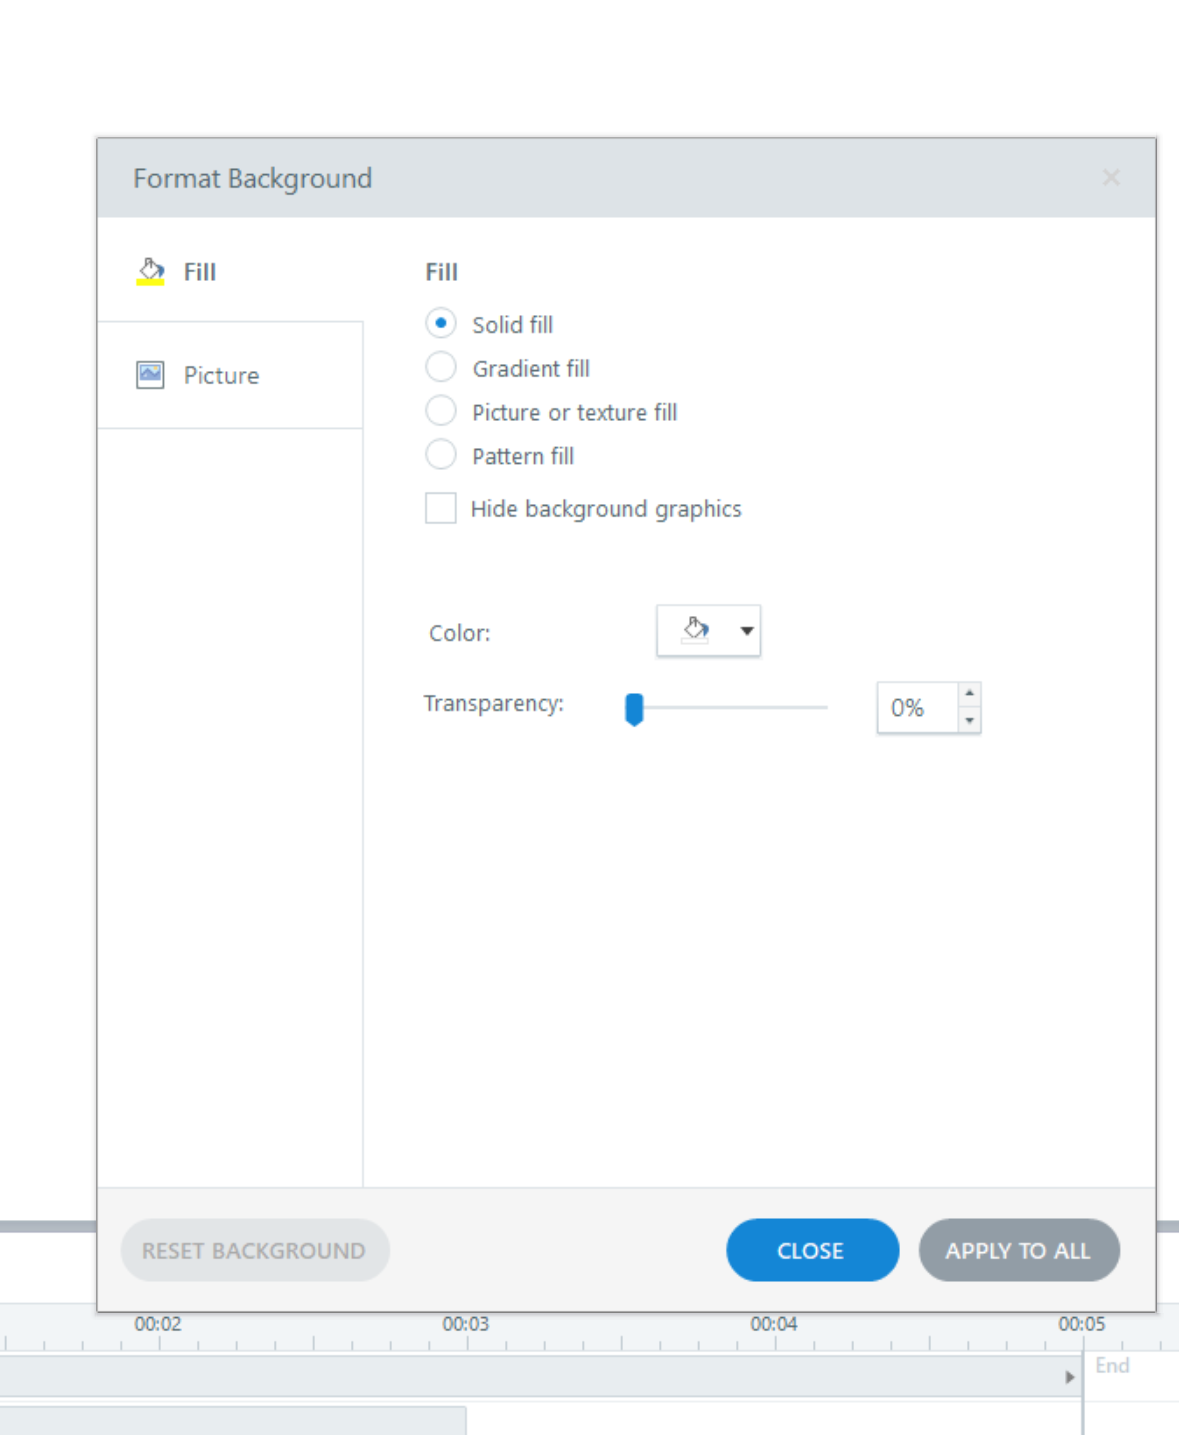Click the transparency percentage input field
Viewport: 1179px width, 1435px height.
pyautogui.click(x=914, y=708)
